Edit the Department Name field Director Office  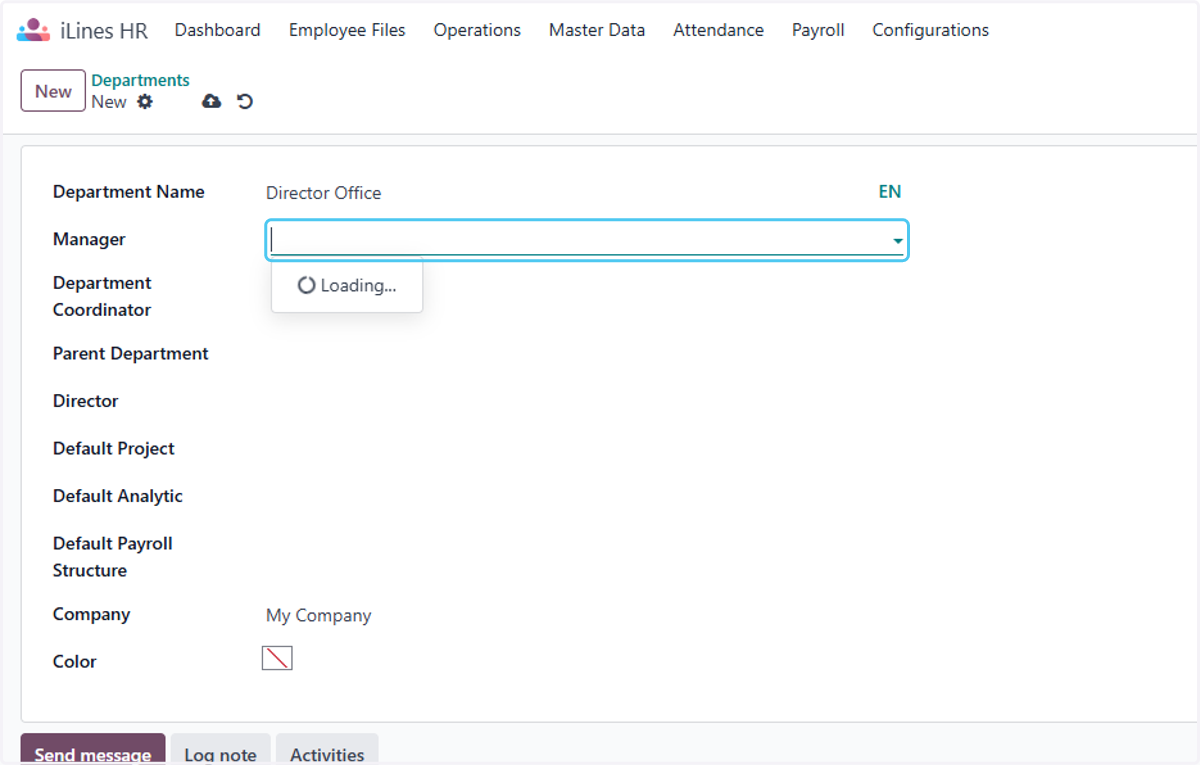coord(323,193)
